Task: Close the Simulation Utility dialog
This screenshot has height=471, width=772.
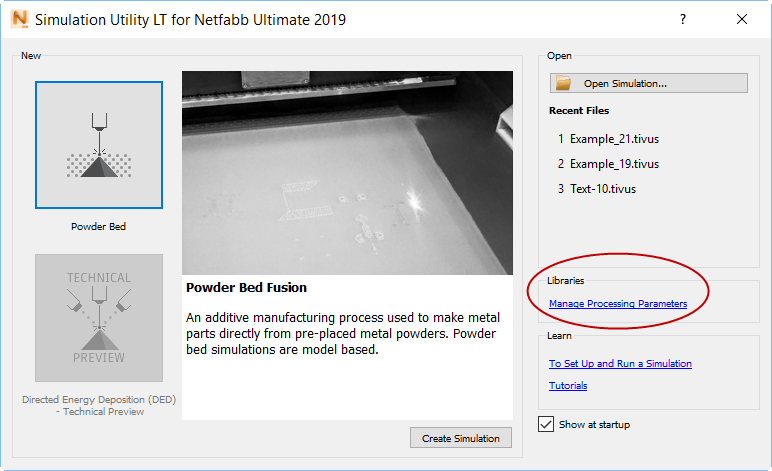Action: [742, 19]
